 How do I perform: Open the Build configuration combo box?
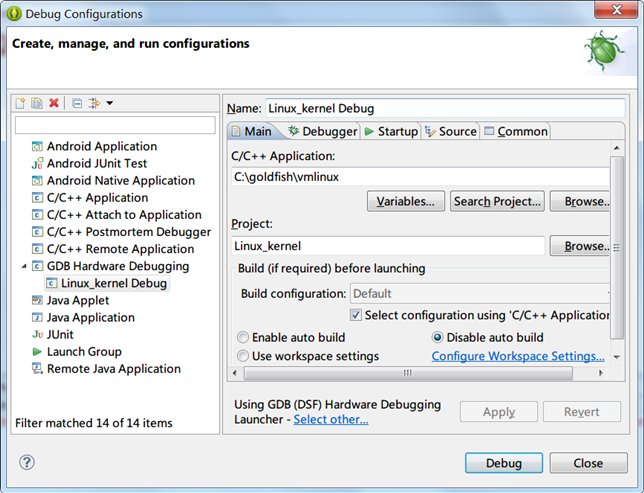point(480,294)
